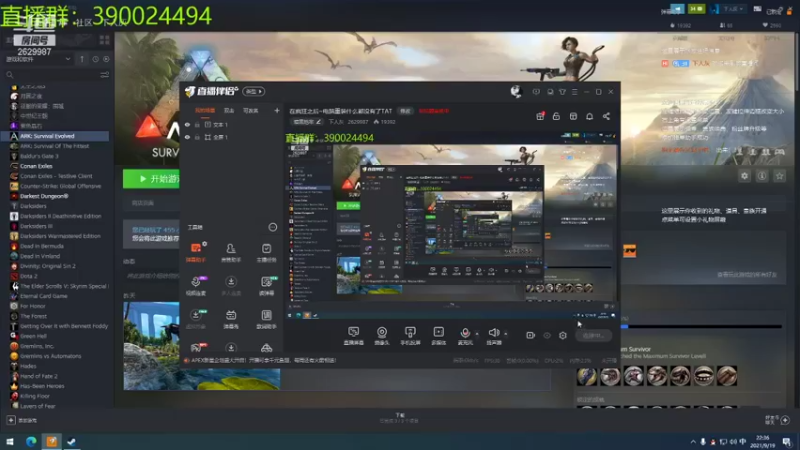Open the 视频连麦 video co-stream tool

(x=196, y=286)
